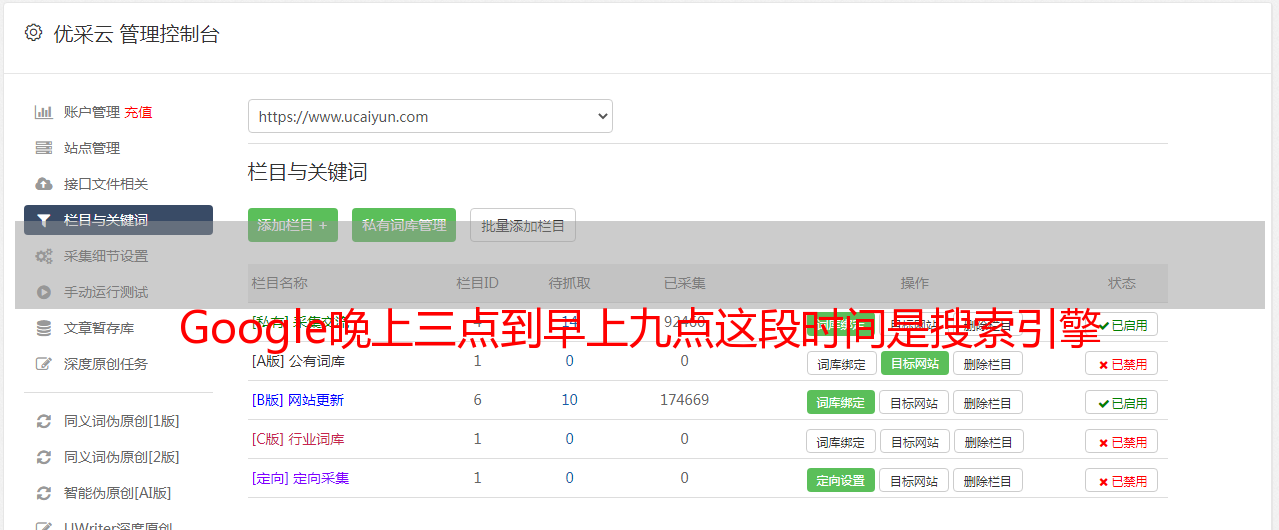Click the [C版] 行业词库 column name
This screenshot has height=530, width=1279.
tap(298, 439)
